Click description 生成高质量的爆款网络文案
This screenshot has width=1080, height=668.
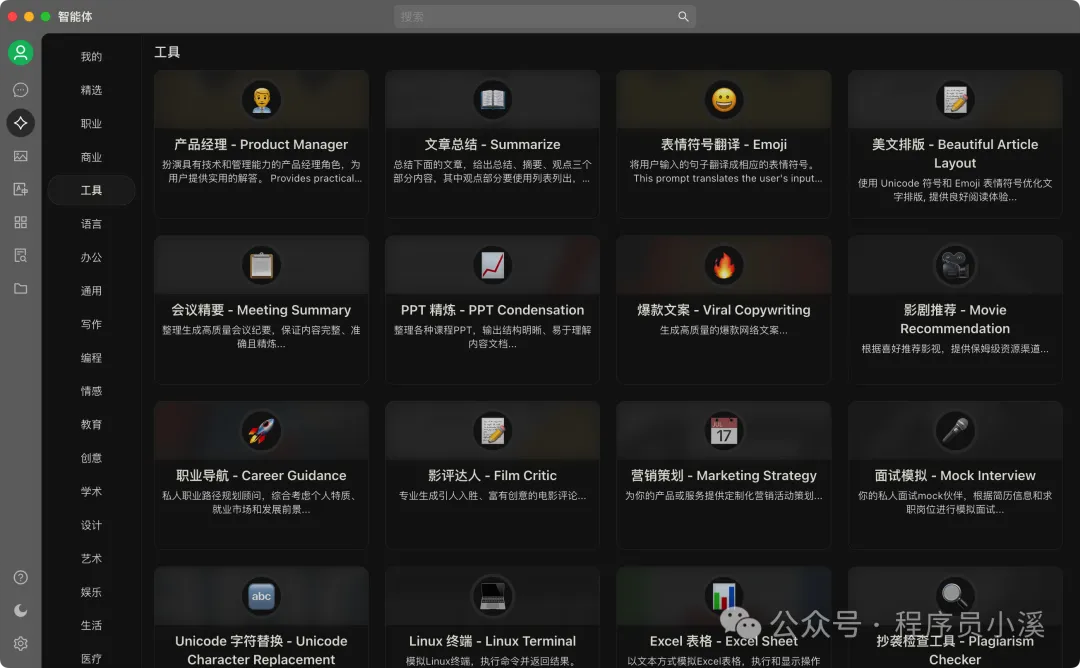724,331
